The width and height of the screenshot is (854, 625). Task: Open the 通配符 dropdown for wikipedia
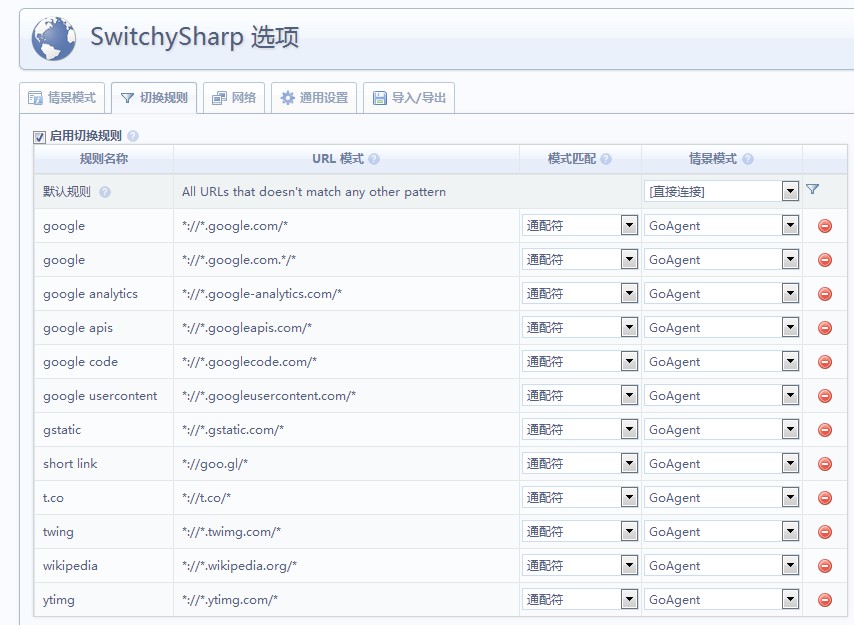580,566
